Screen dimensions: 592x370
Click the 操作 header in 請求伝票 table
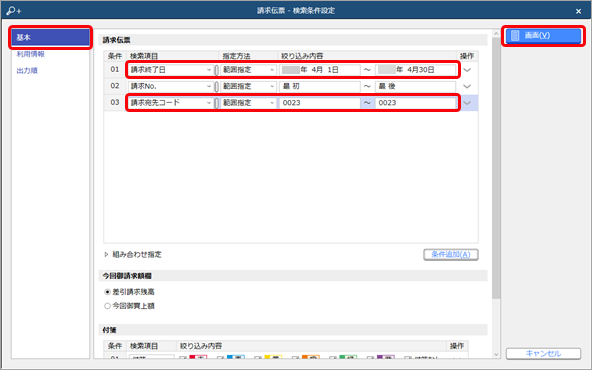point(467,56)
